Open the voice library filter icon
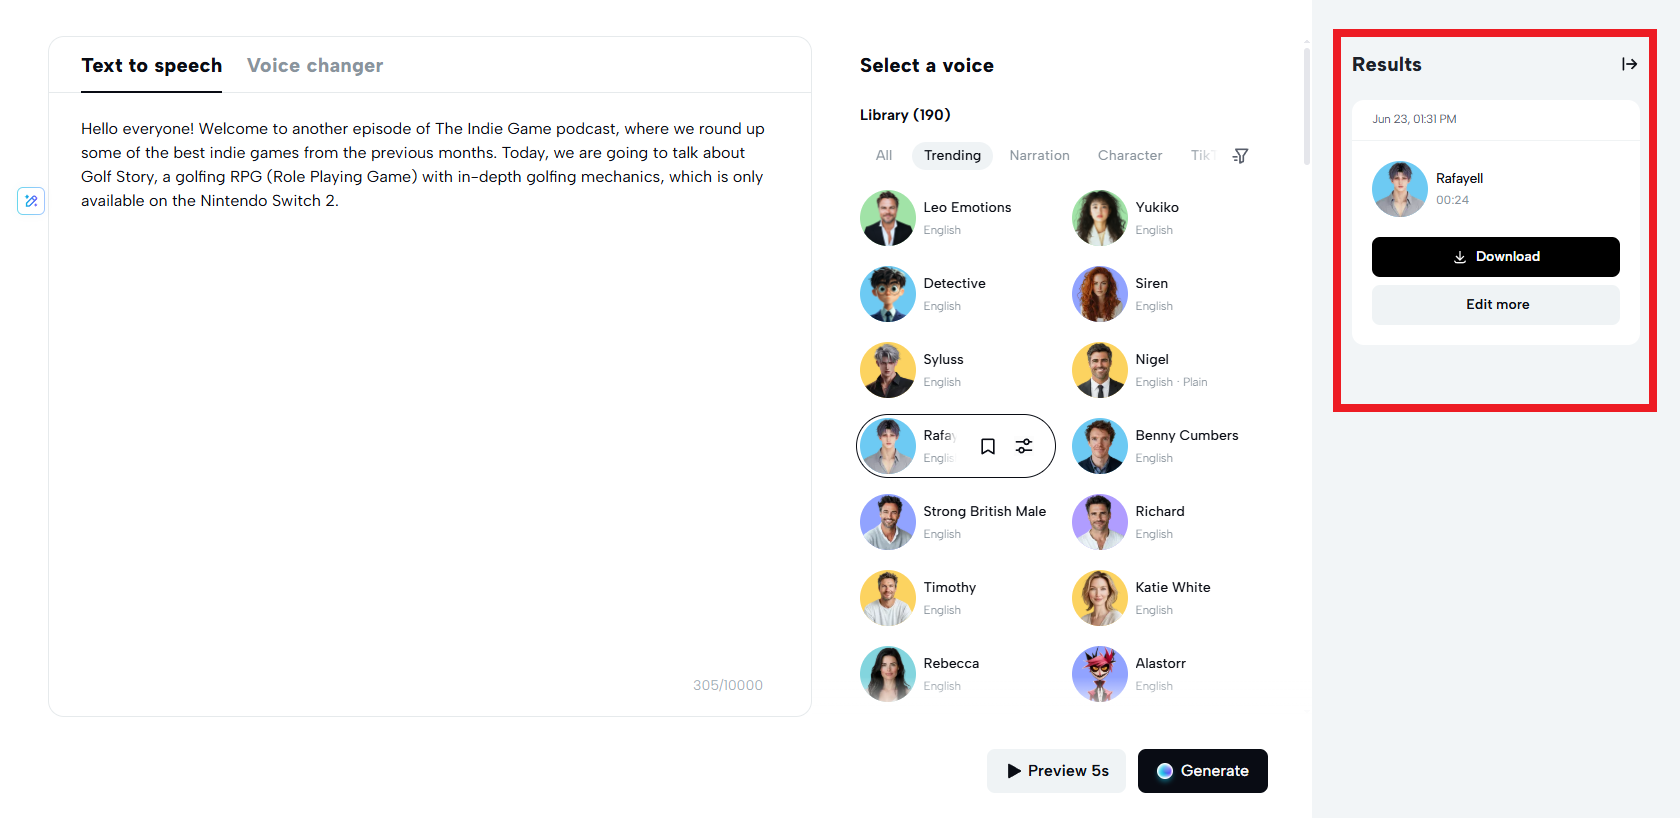This screenshot has width=1680, height=818. click(1240, 156)
